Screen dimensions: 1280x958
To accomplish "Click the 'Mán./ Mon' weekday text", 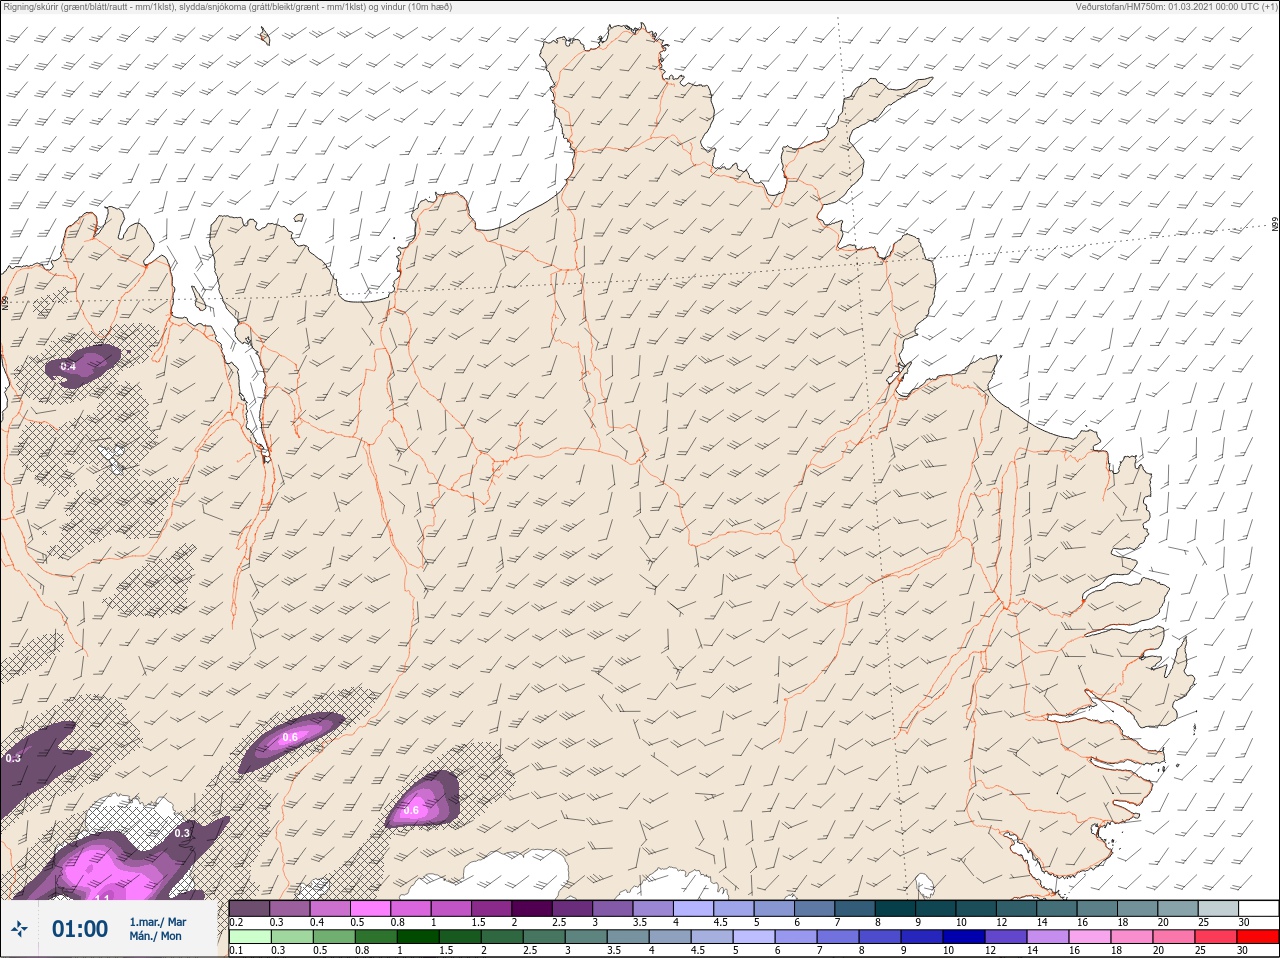I will pos(155,937).
